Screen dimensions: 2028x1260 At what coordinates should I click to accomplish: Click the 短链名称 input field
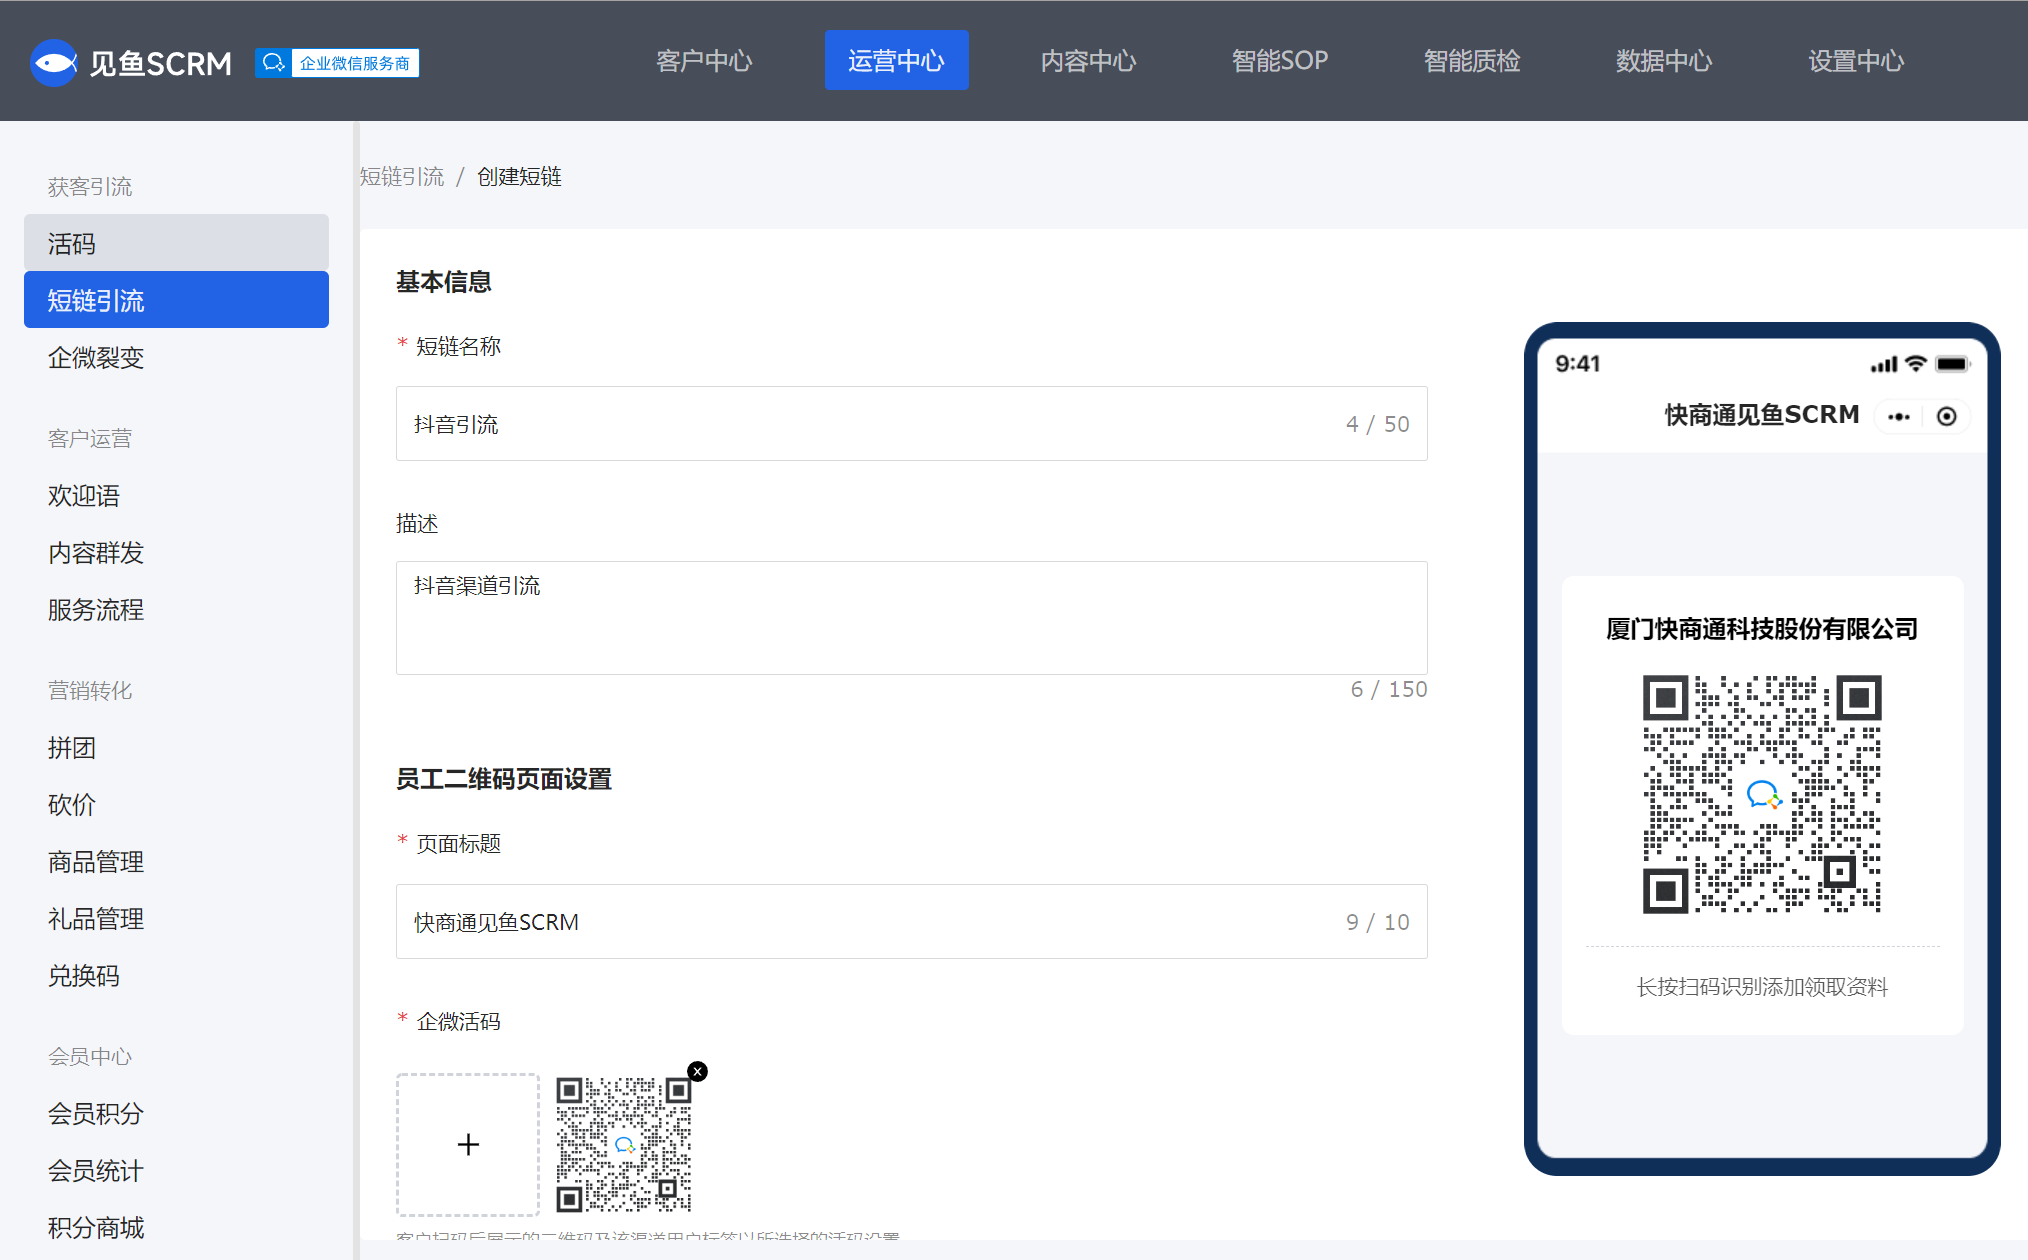click(x=911, y=424)
